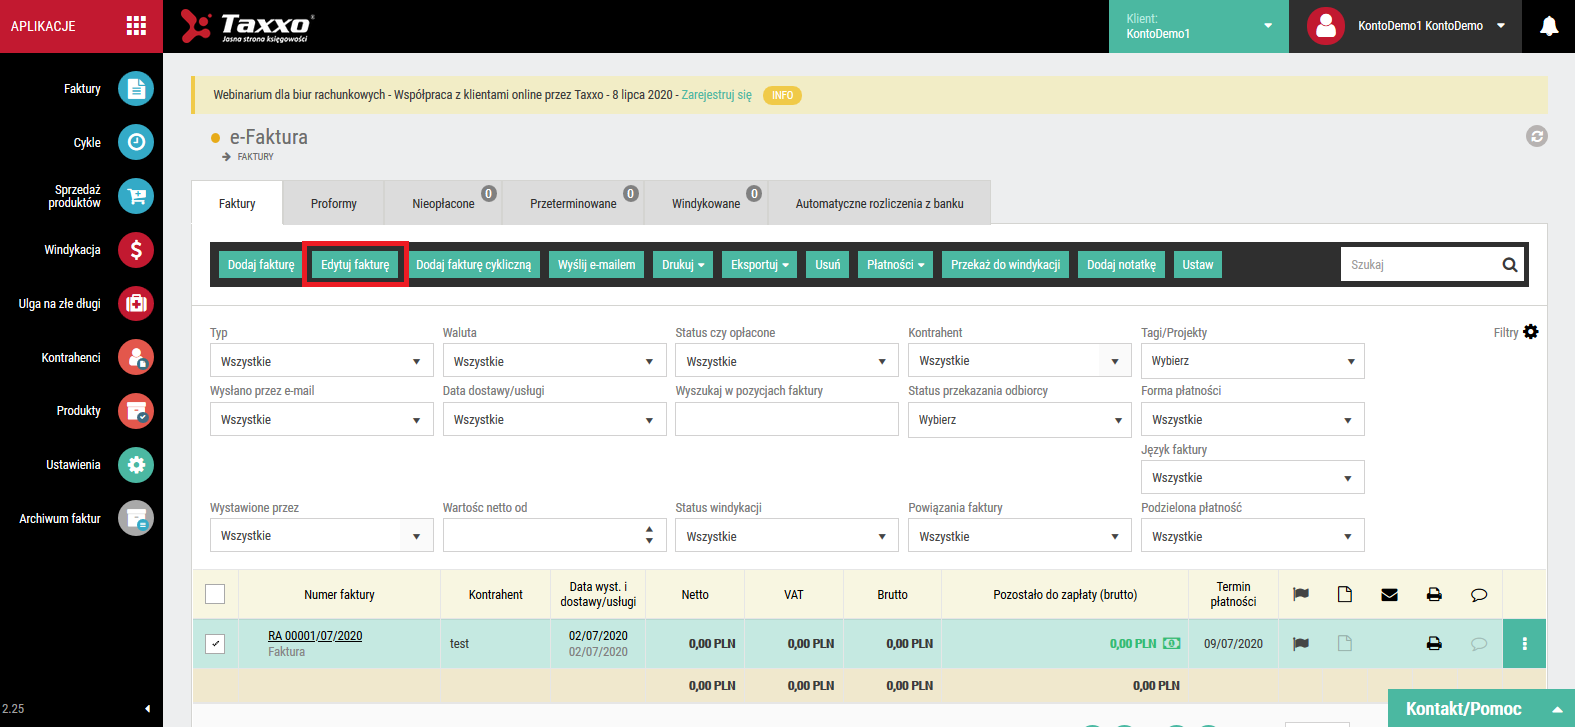Switch to the Proformy tab
This screenshot has width=1575, height=727.
334,203
